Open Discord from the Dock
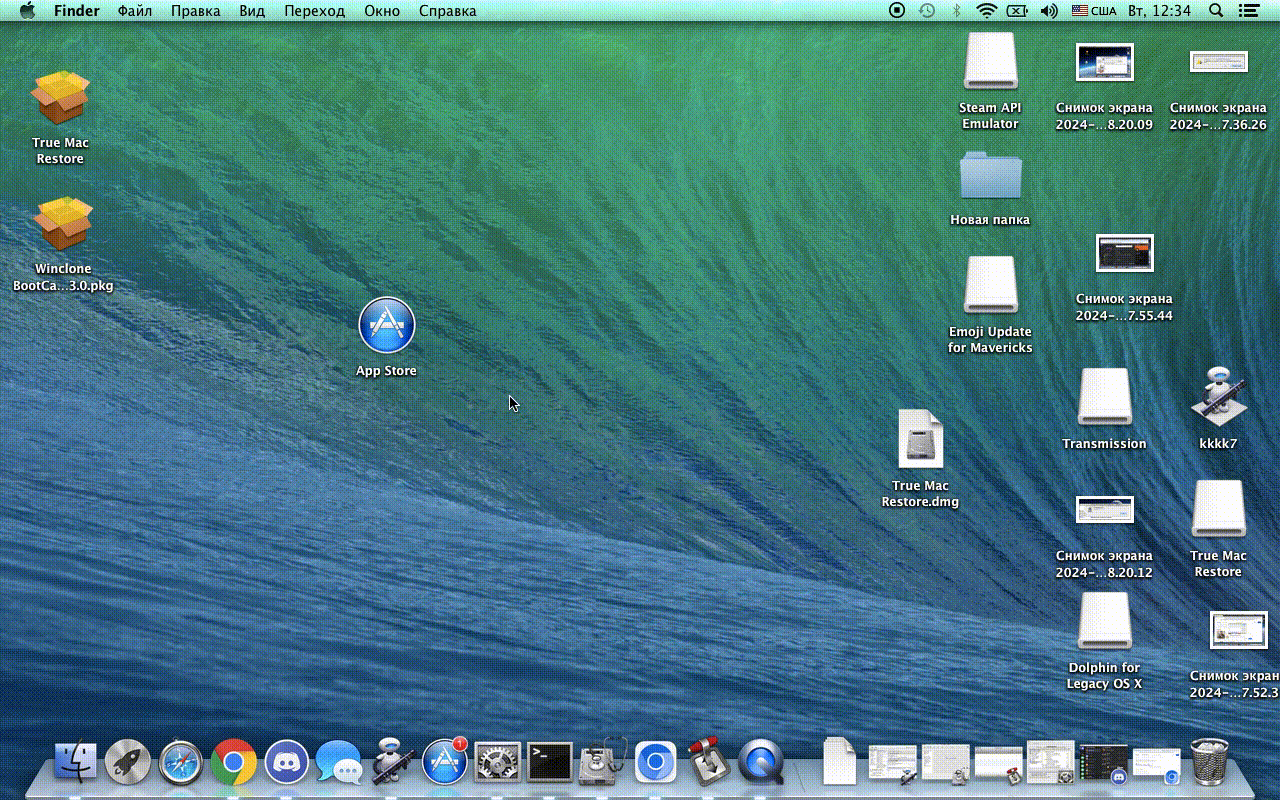The width and height of the screenshot is (1280, 800). pos(286,764)
